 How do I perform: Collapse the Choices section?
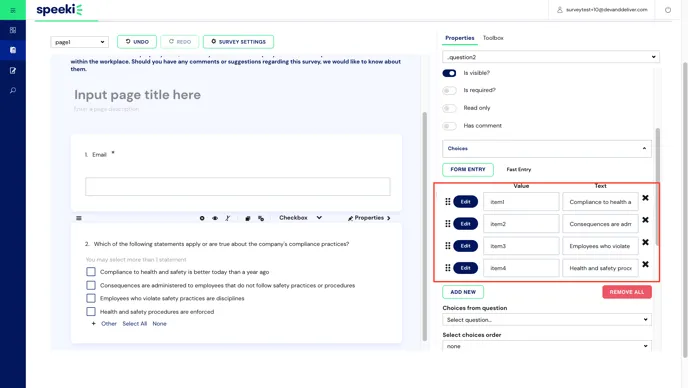[x=547, y=149]
